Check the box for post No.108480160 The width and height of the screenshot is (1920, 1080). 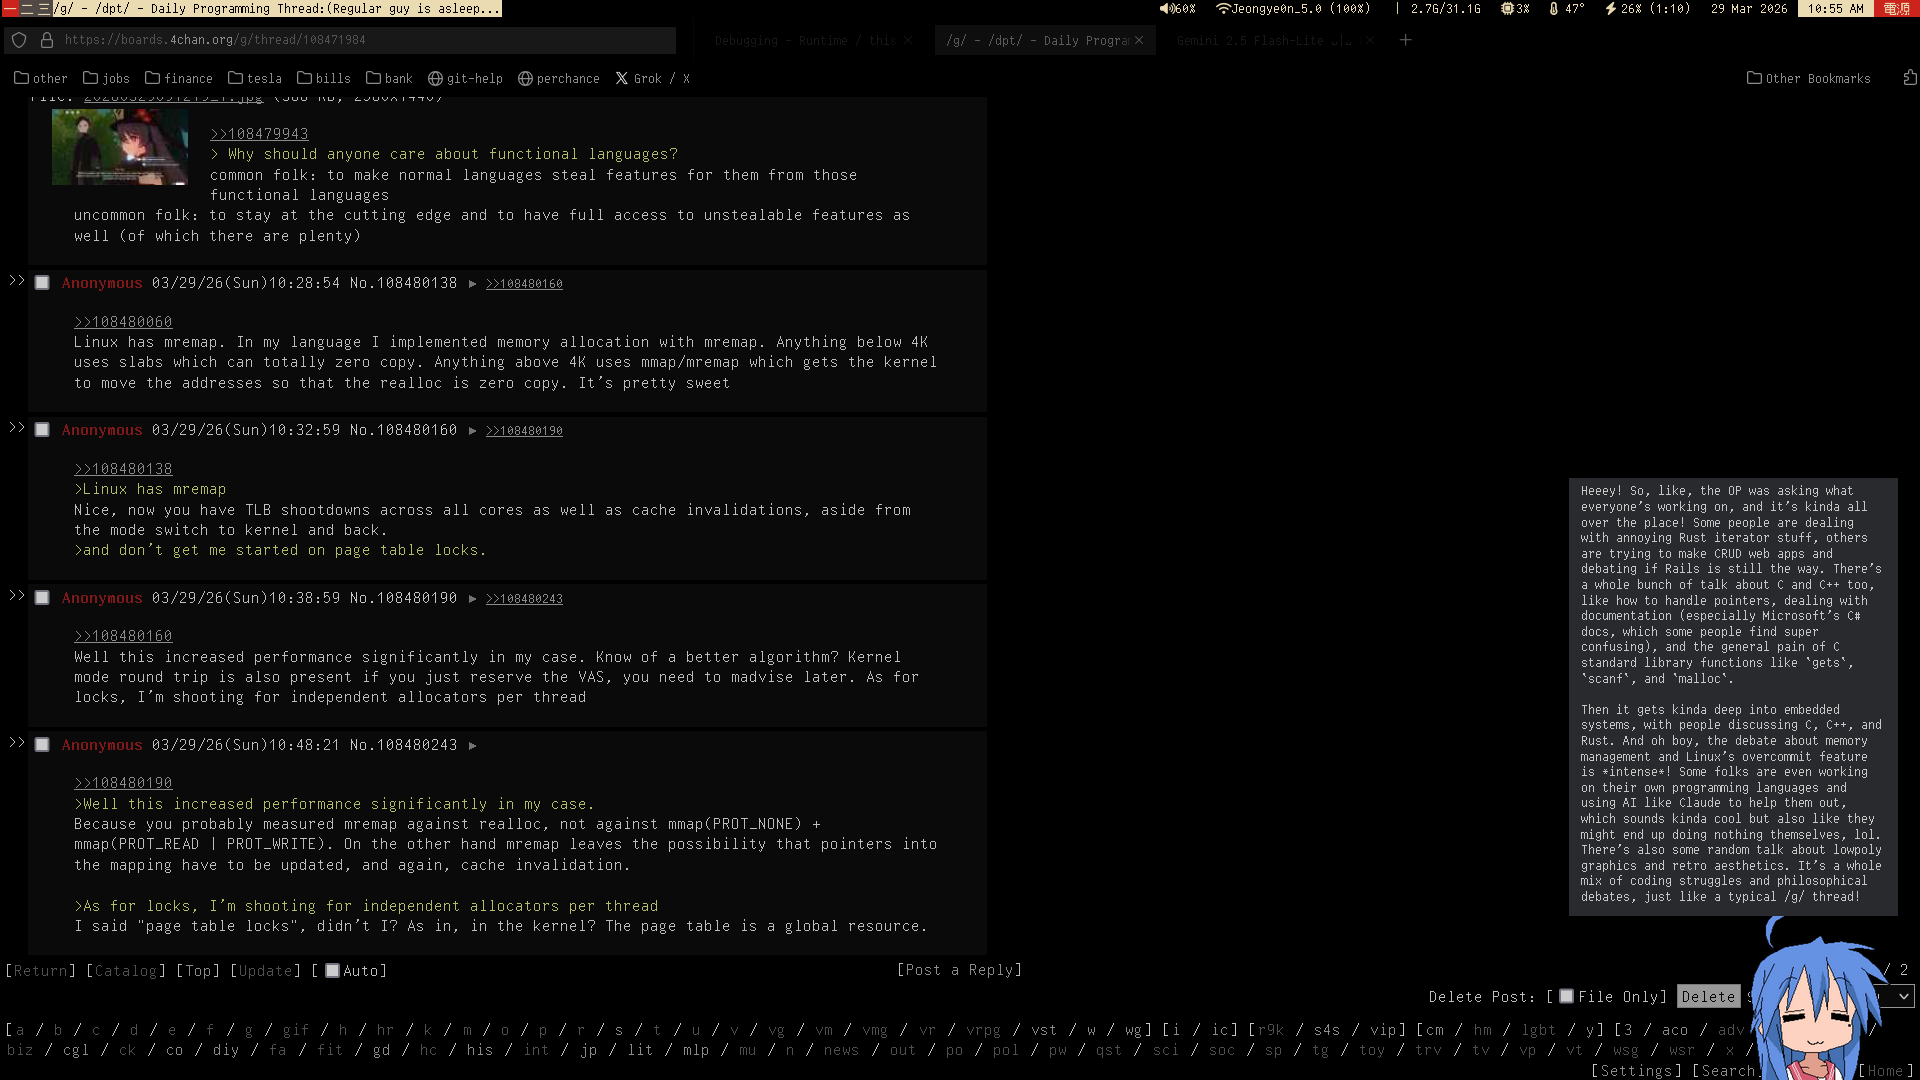pos(42,430)
